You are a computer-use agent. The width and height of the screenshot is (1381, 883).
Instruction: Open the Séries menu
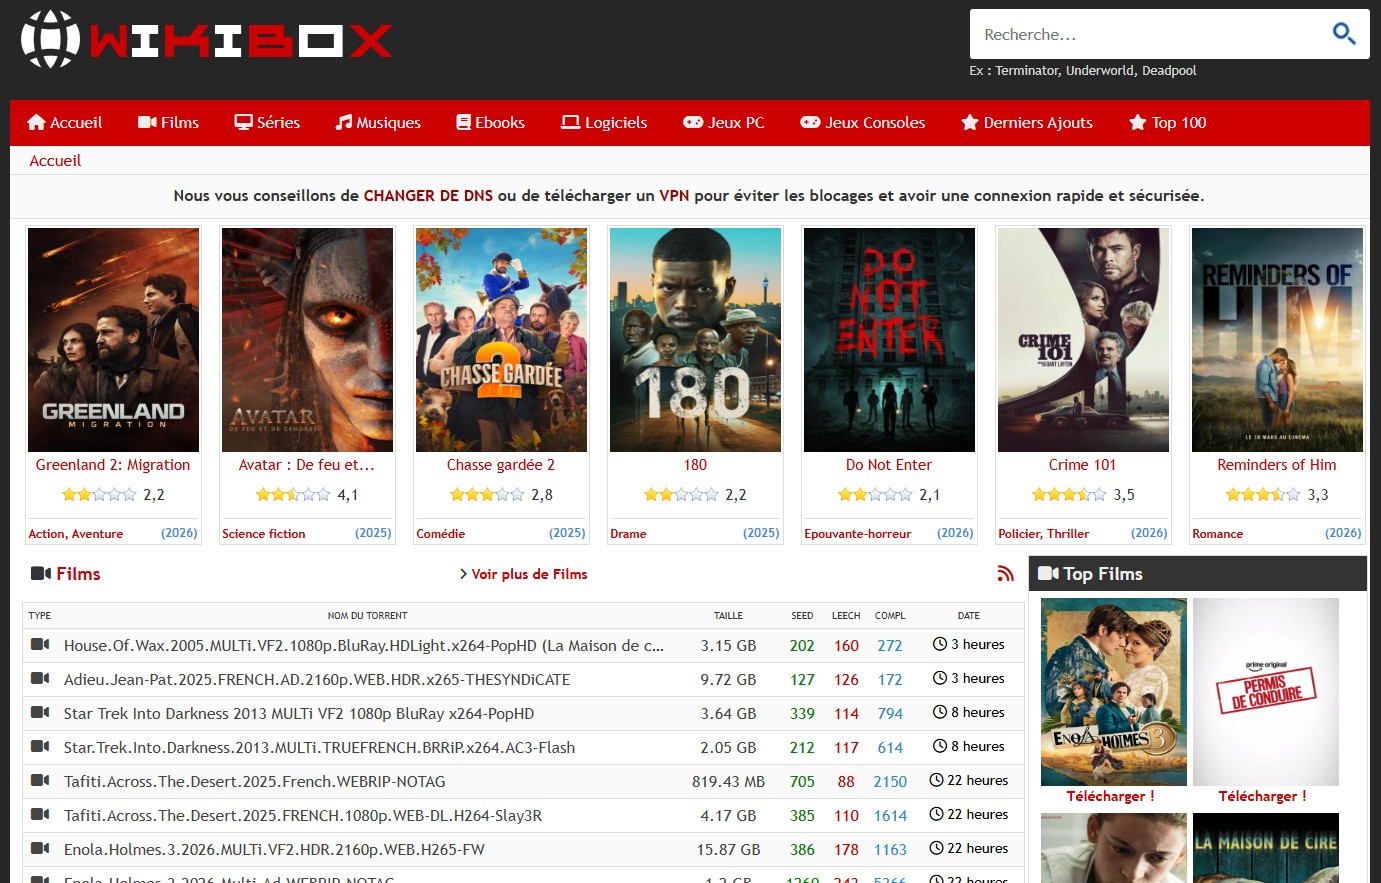(x=267, y=122)
